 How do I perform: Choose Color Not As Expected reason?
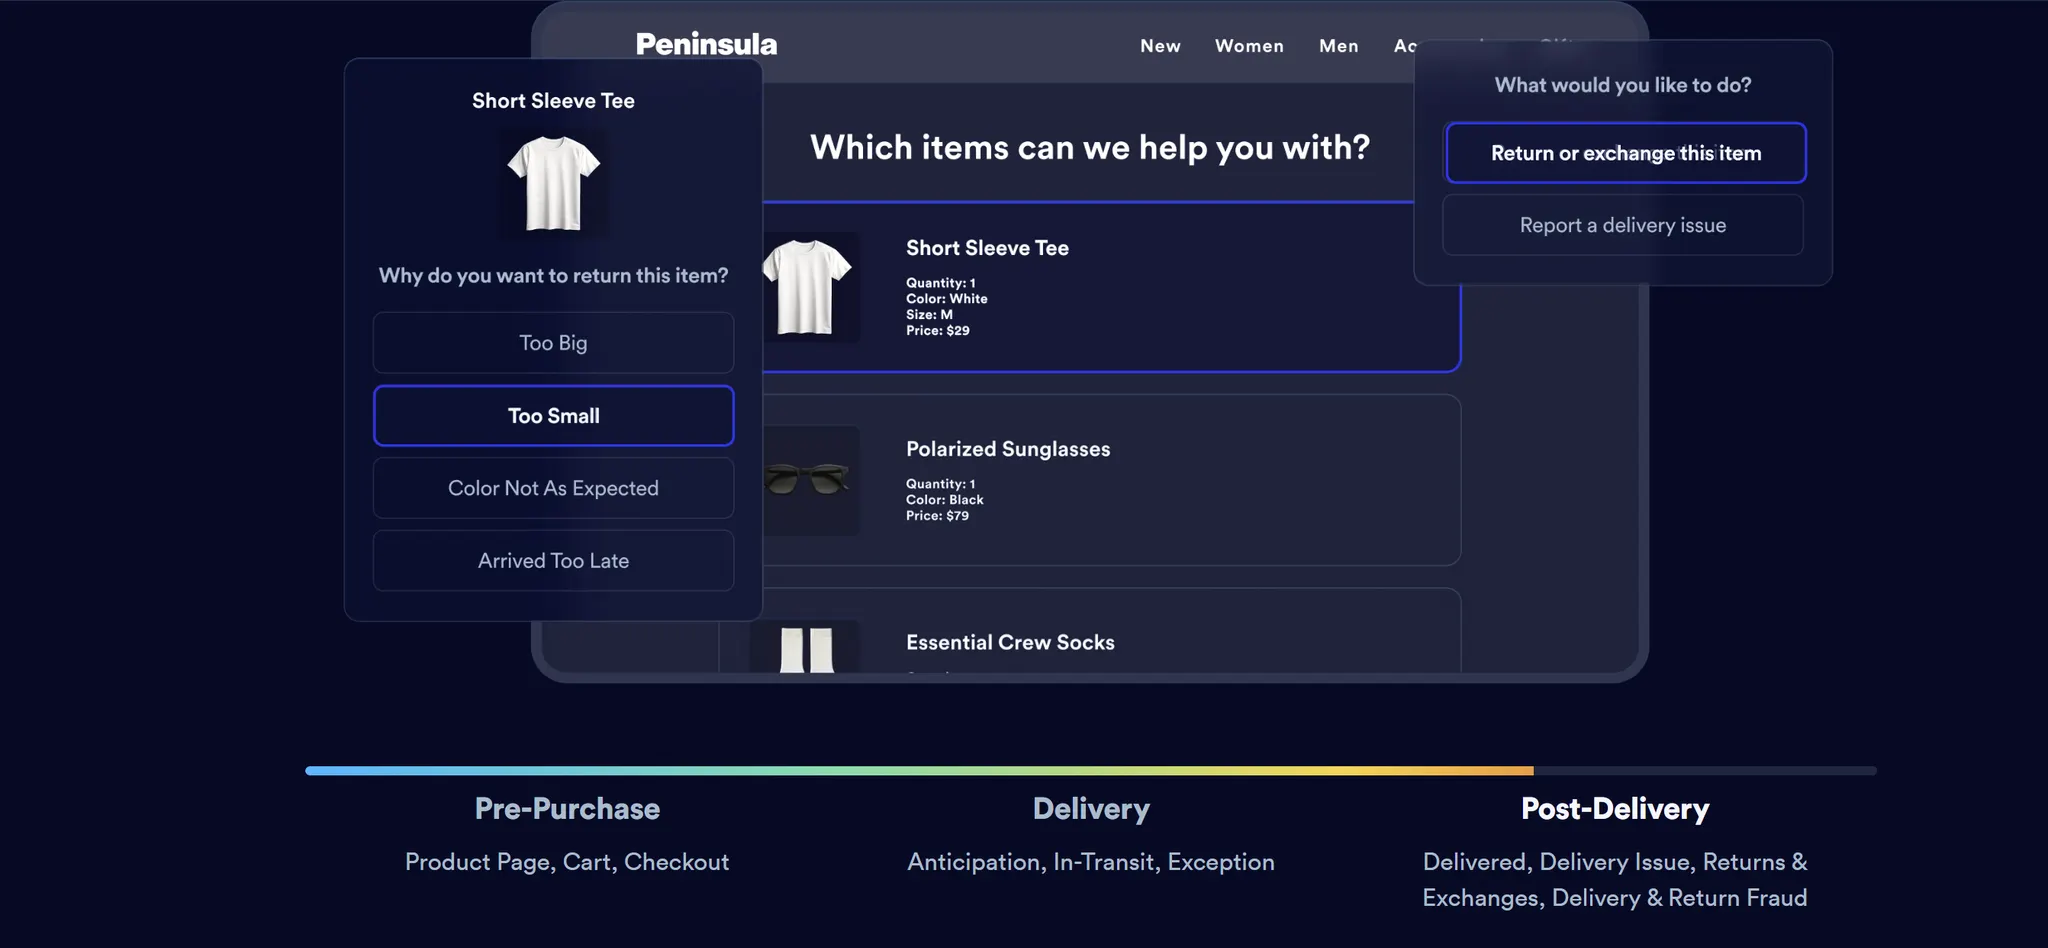pos(553,488)
